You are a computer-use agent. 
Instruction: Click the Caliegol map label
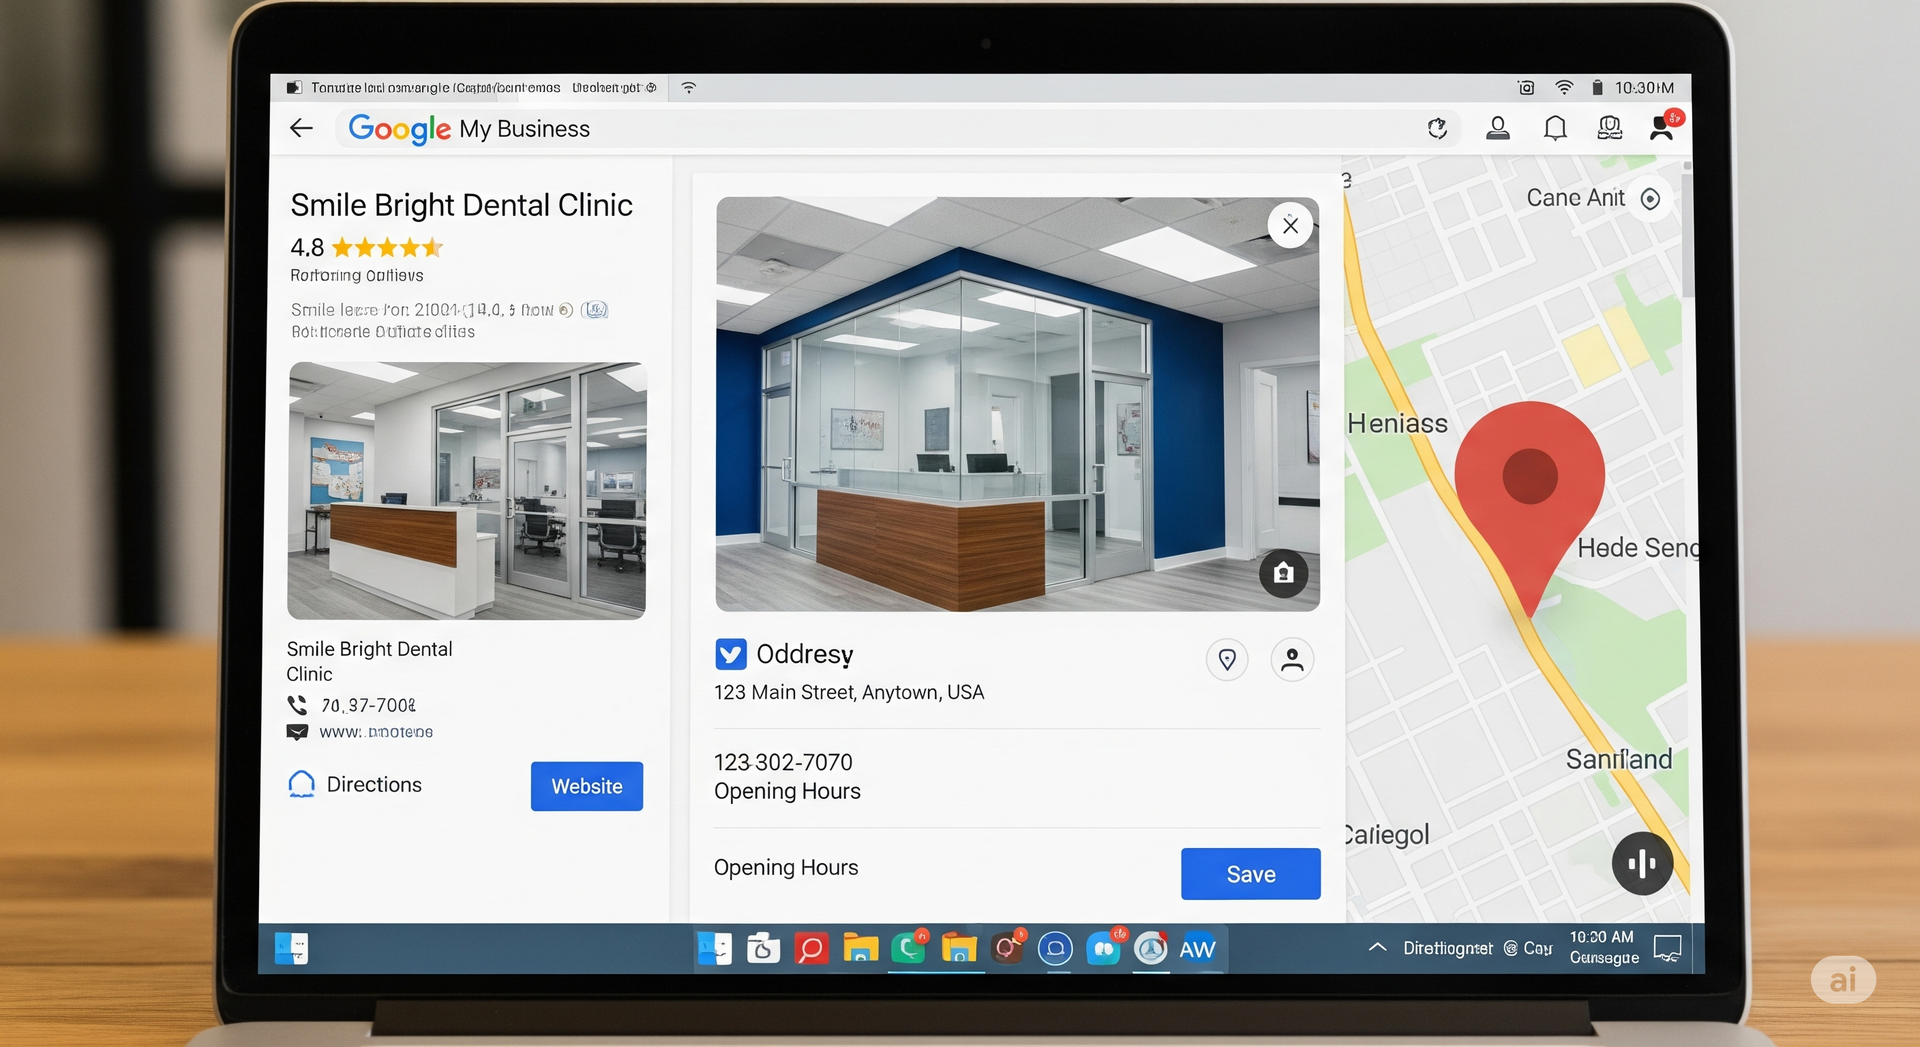point(1387,835)
